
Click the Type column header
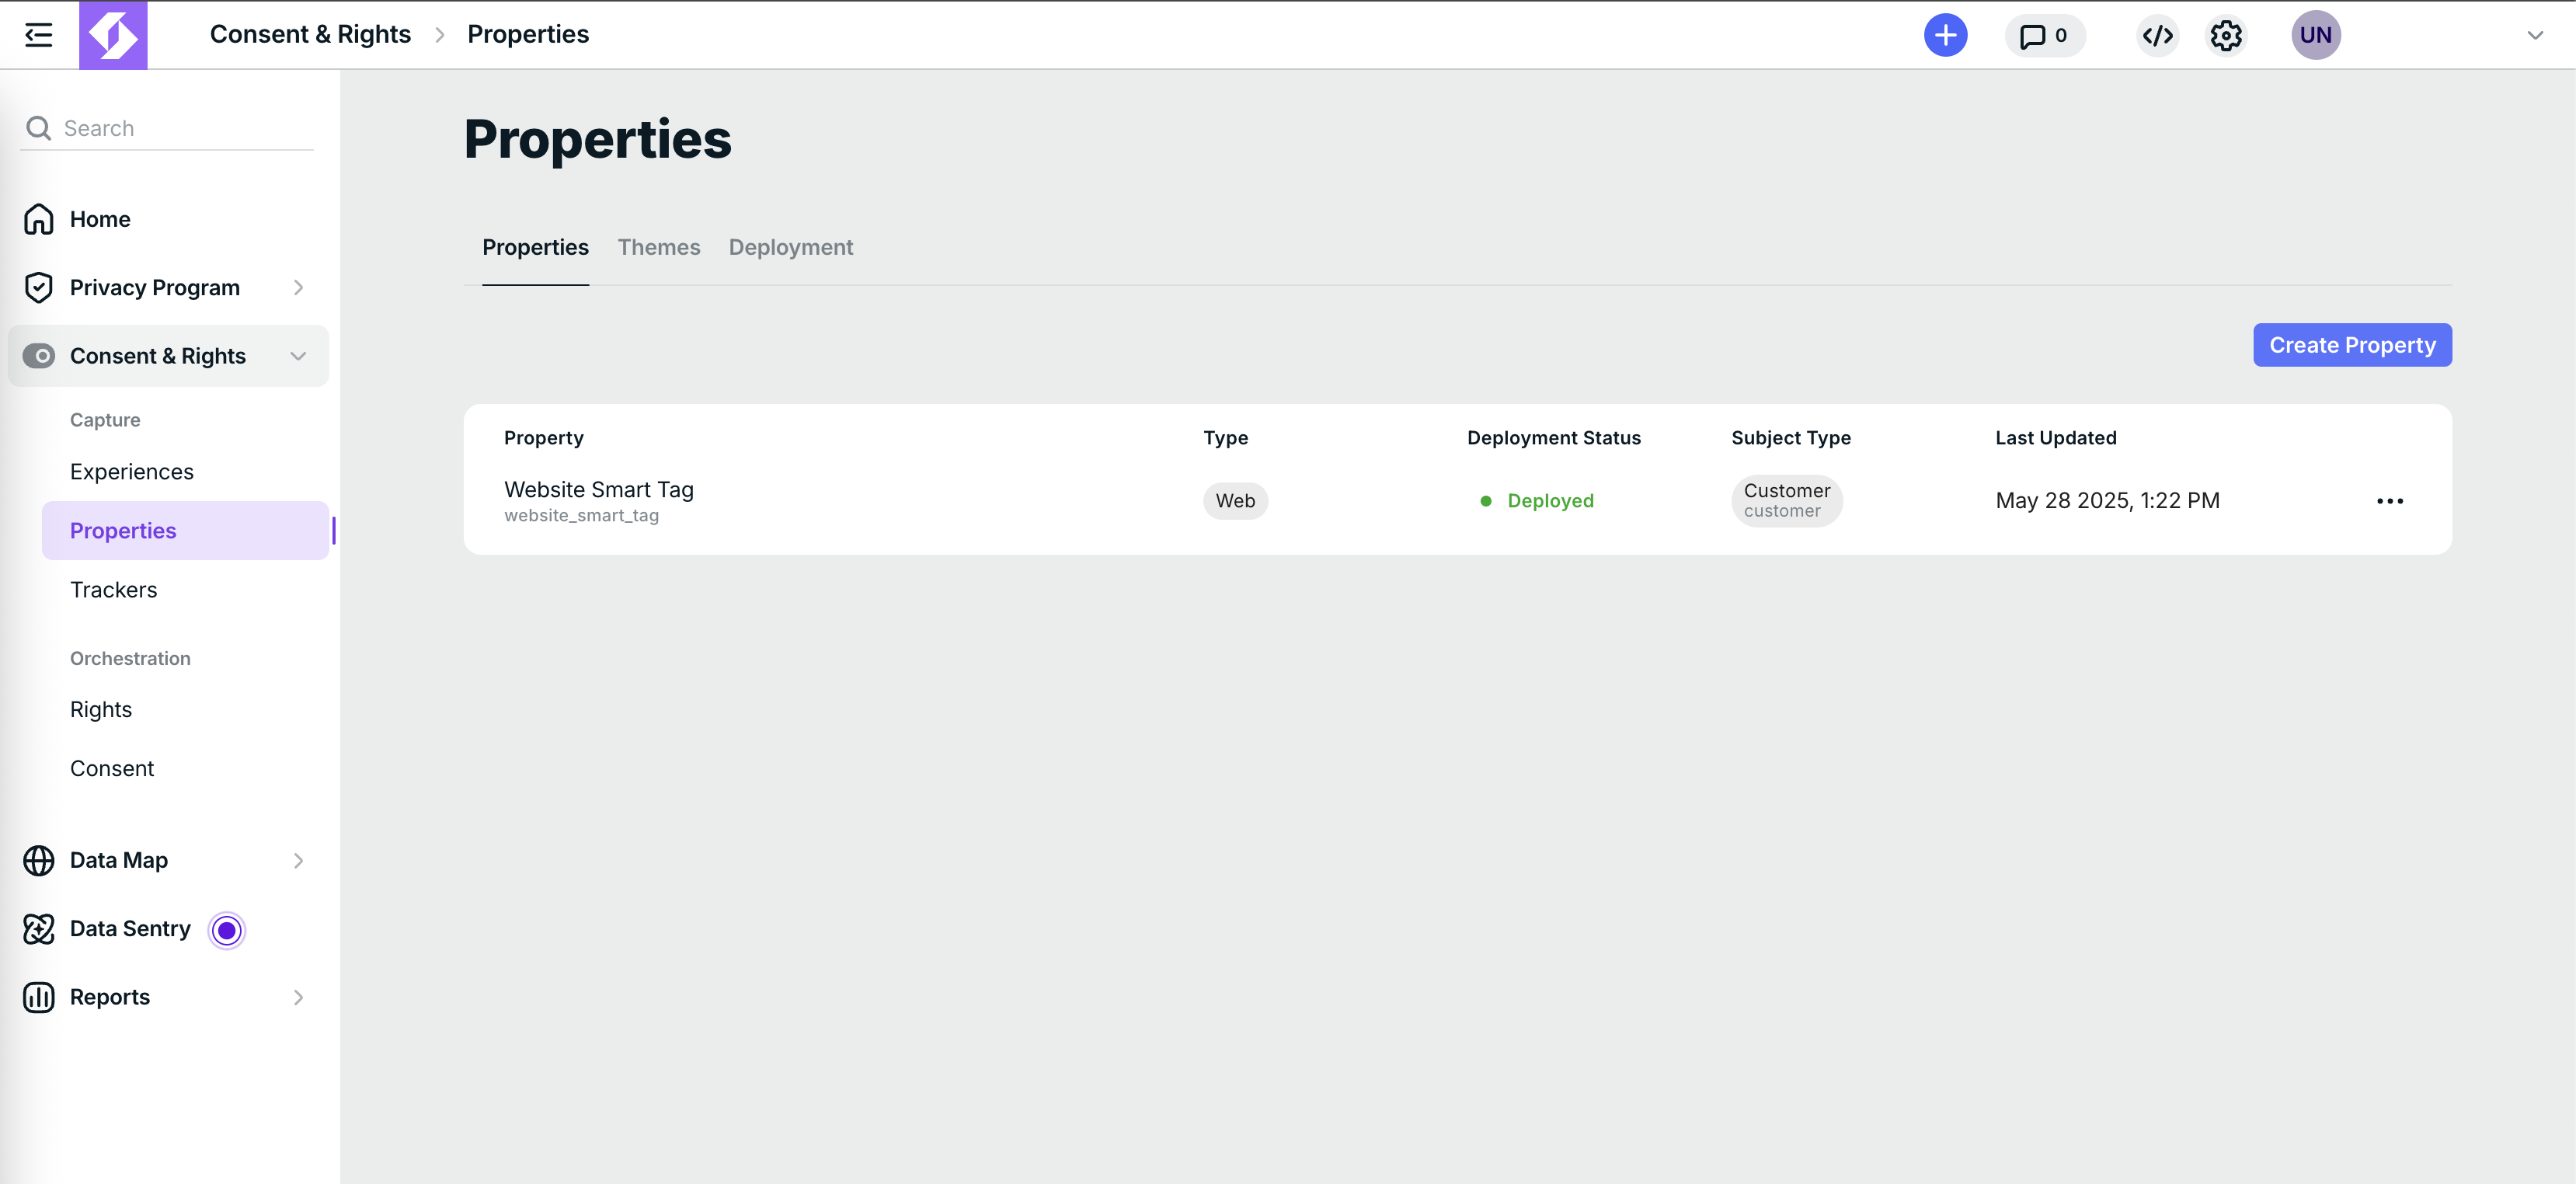[x=1226, y=438]
